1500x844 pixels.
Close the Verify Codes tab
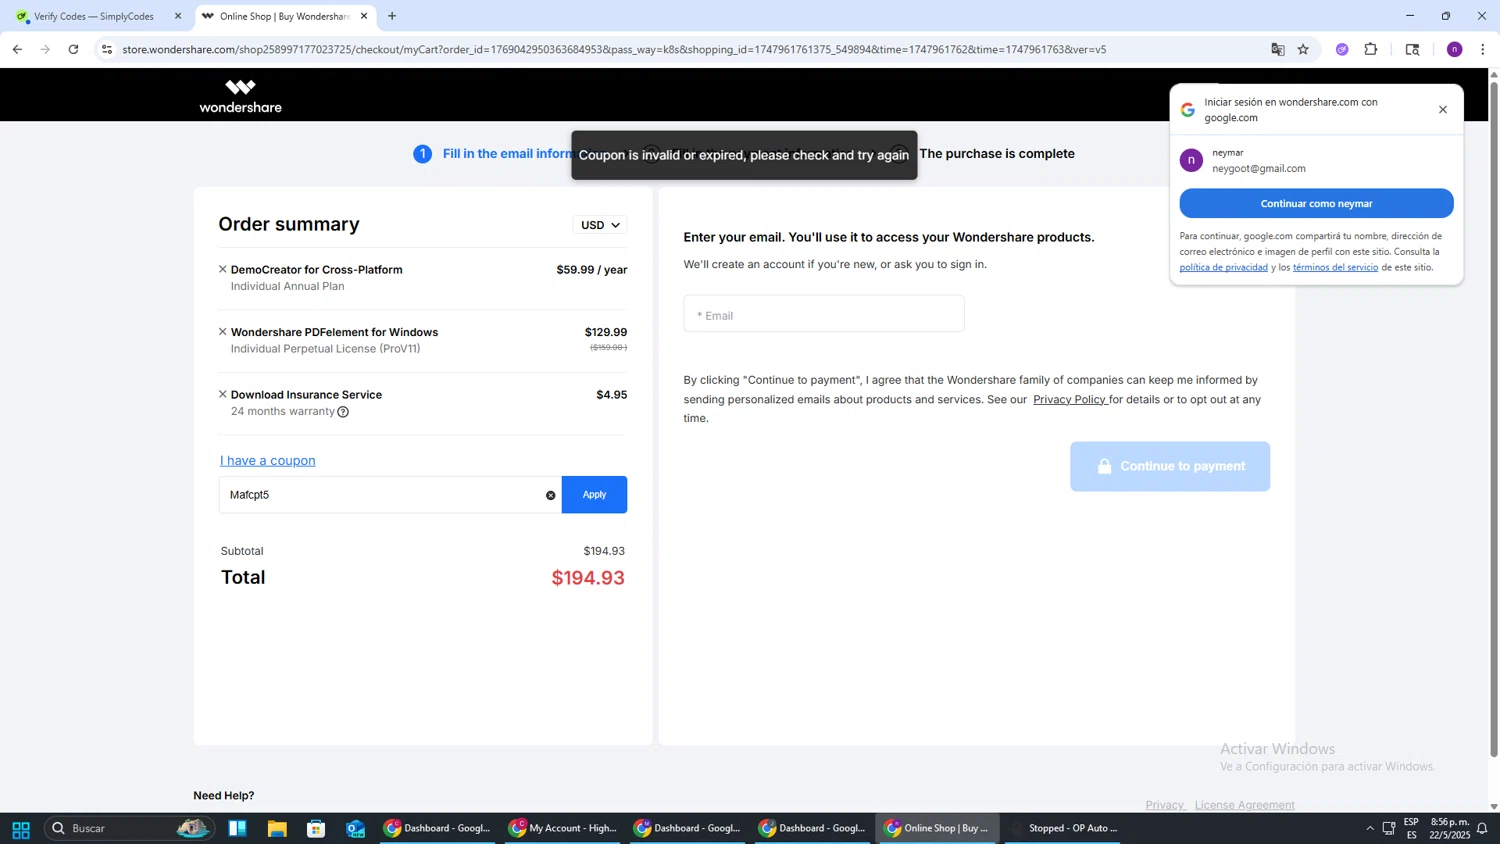pos(178,16)
